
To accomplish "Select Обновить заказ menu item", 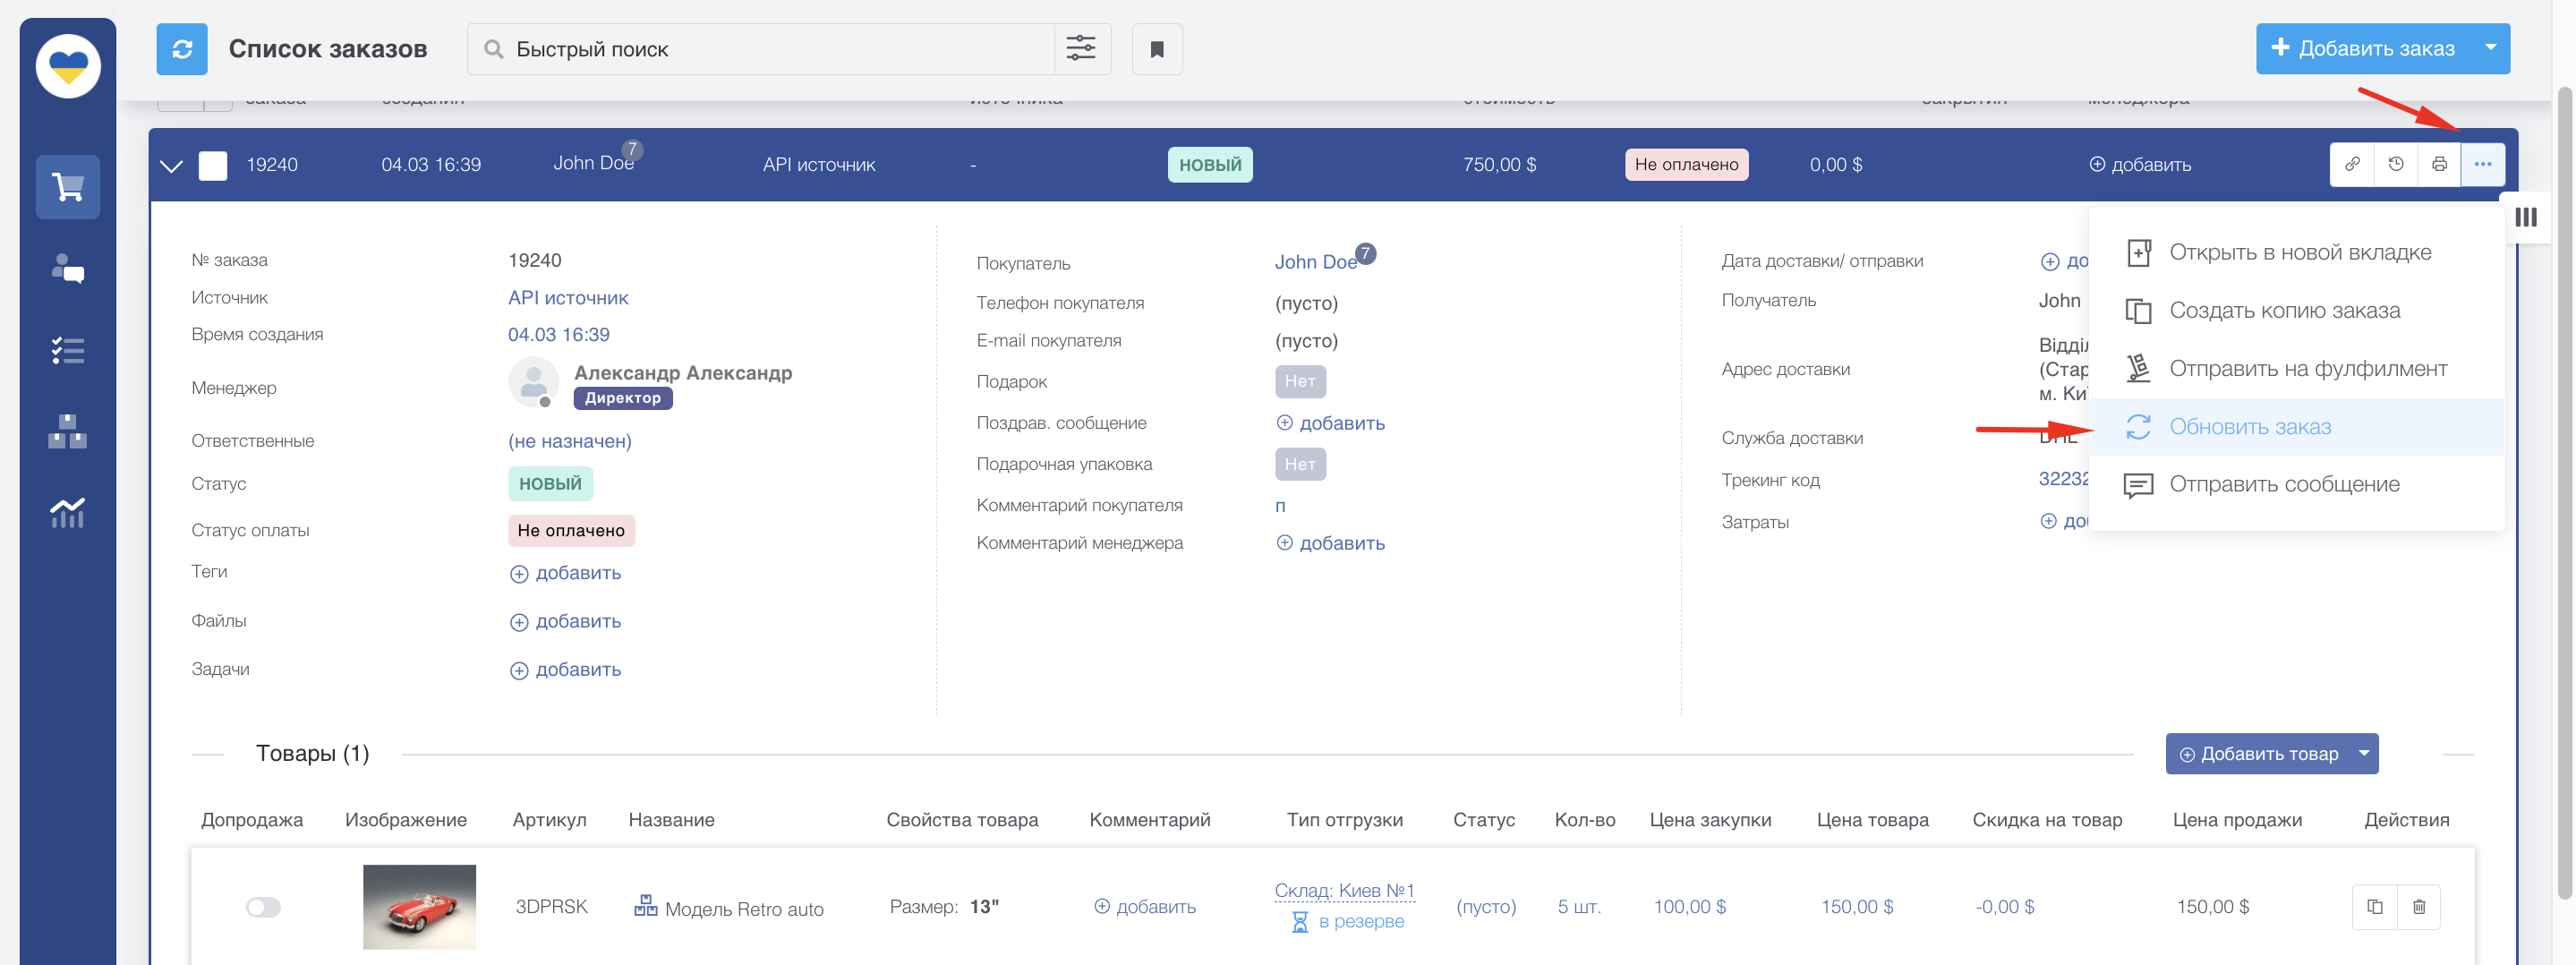I will click(x=2297, y=427).
